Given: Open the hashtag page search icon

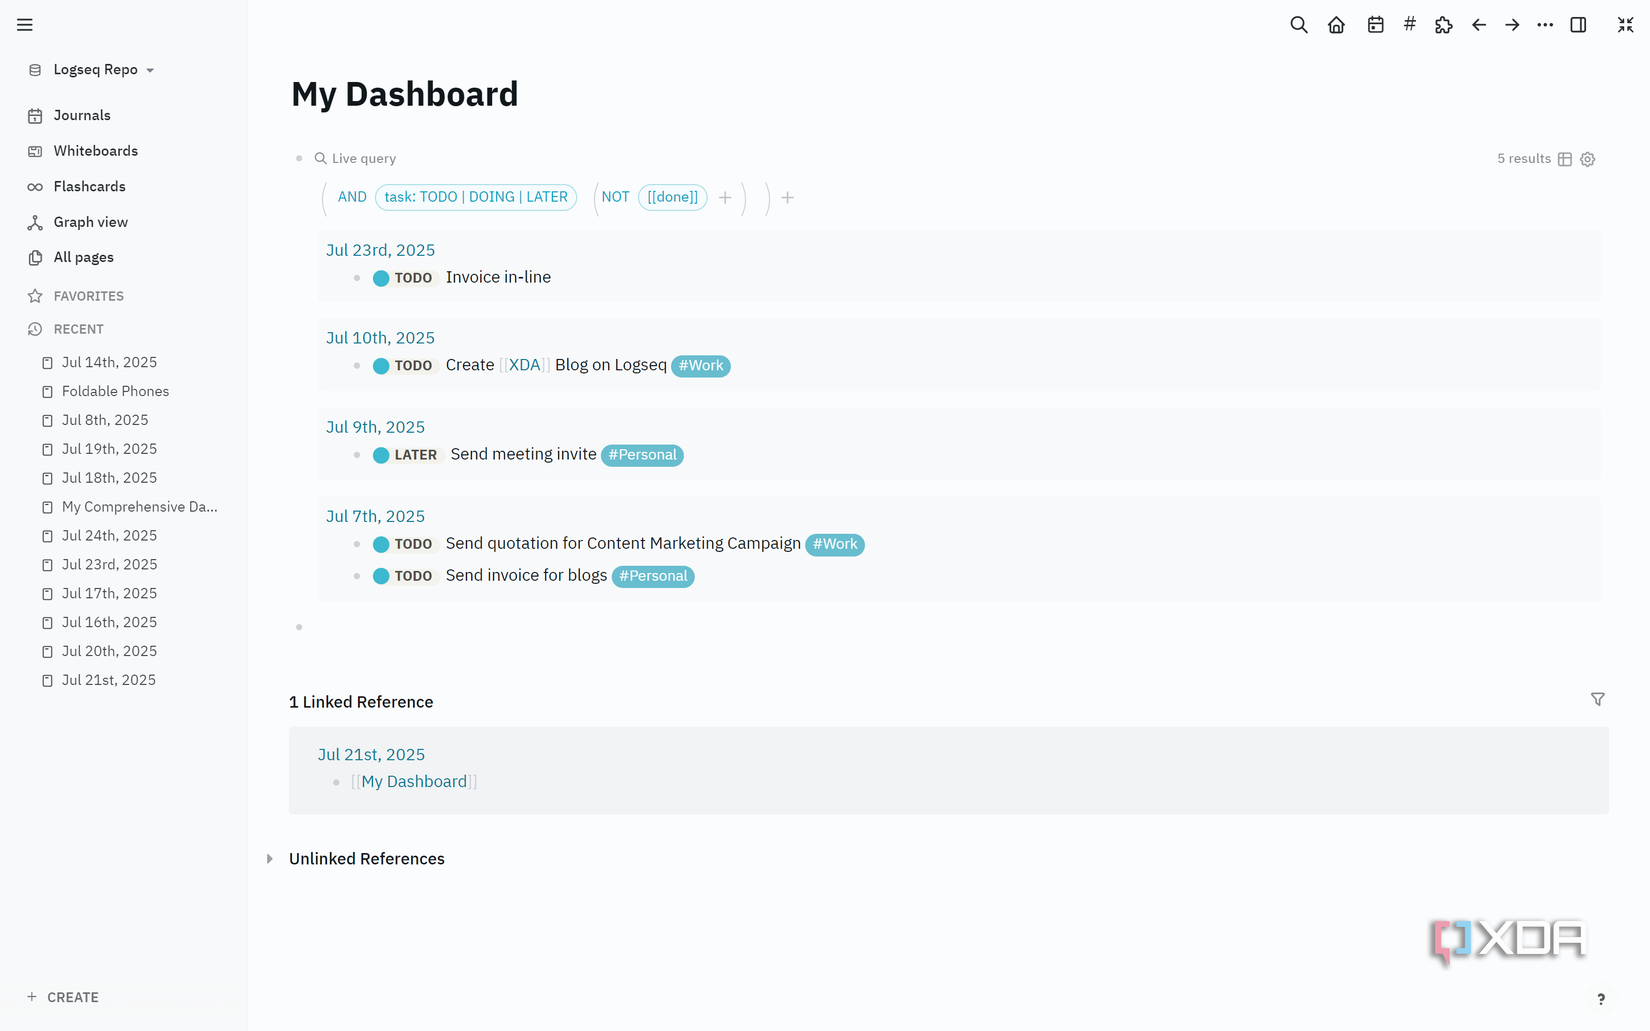Looking at the screenshot, I should coord(1409,24).
